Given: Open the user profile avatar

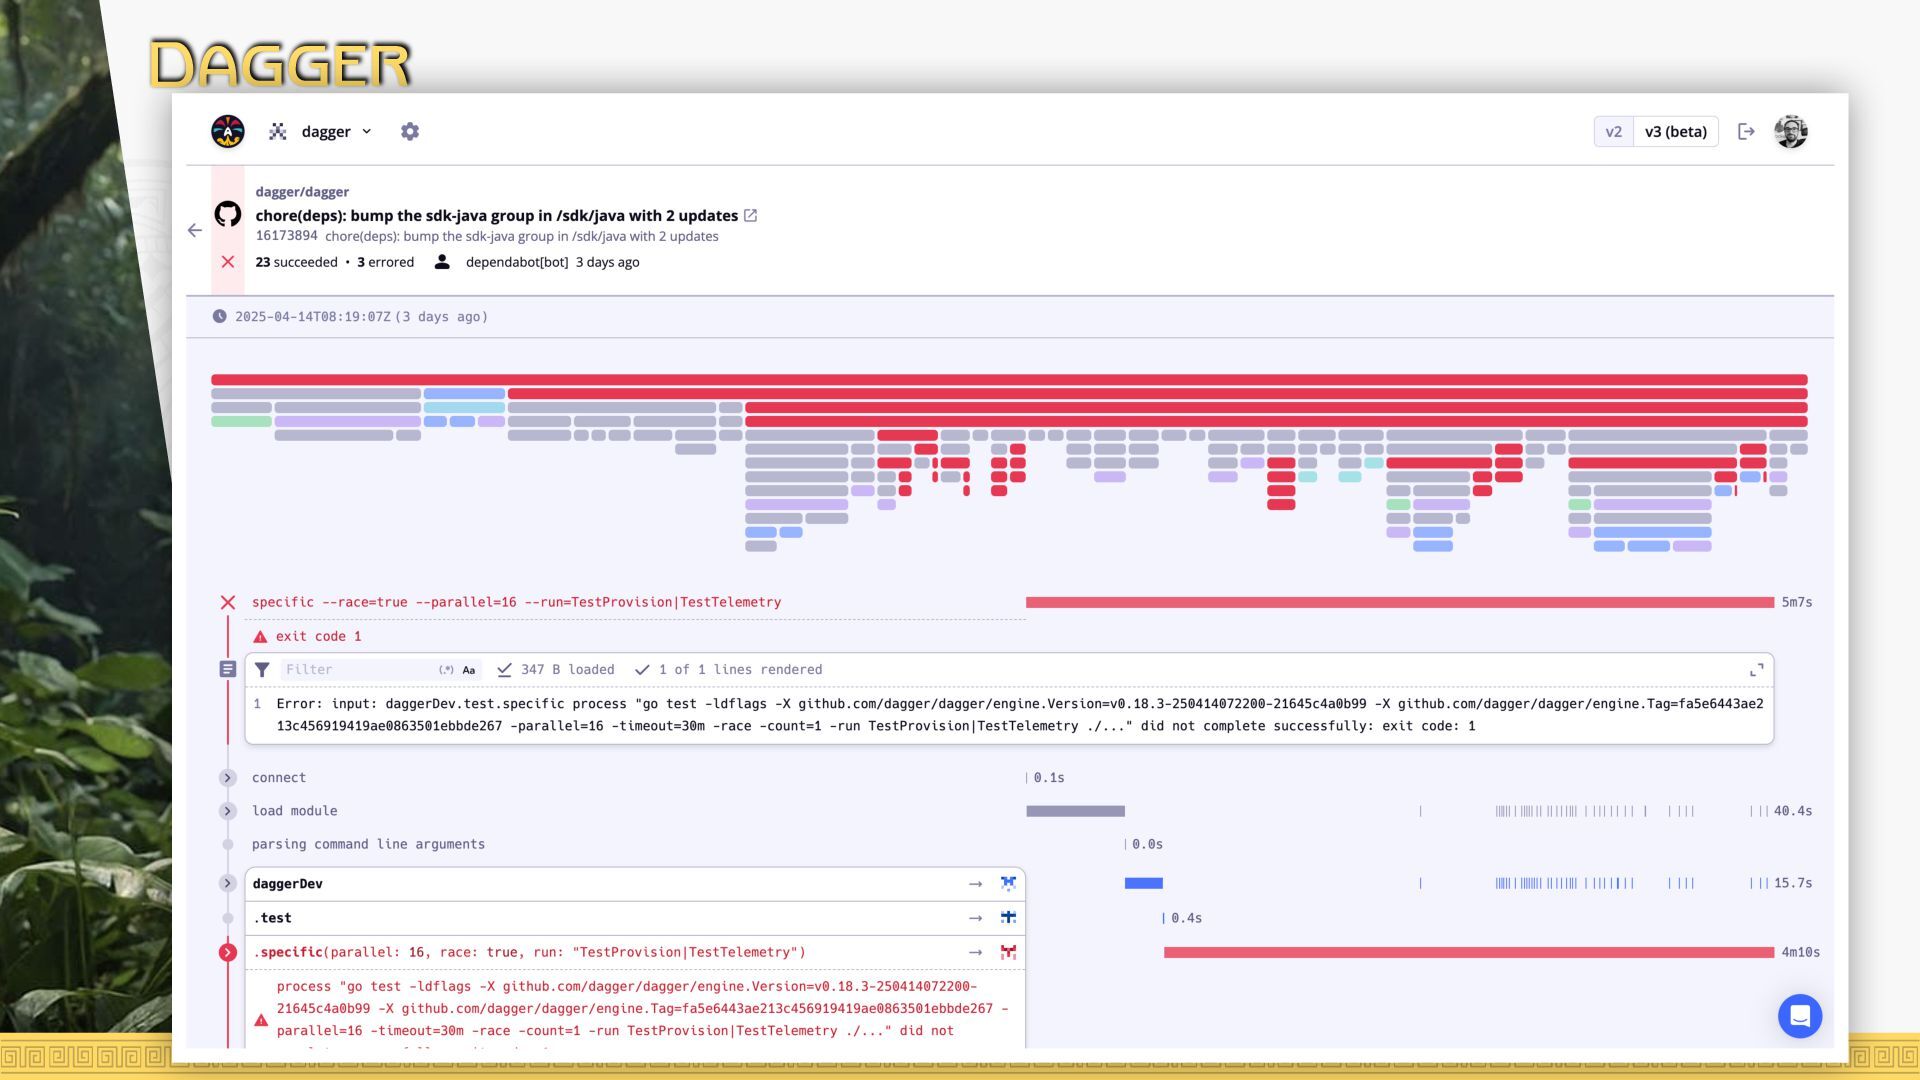Looking at the screenshot, I should click(1790, 132).
